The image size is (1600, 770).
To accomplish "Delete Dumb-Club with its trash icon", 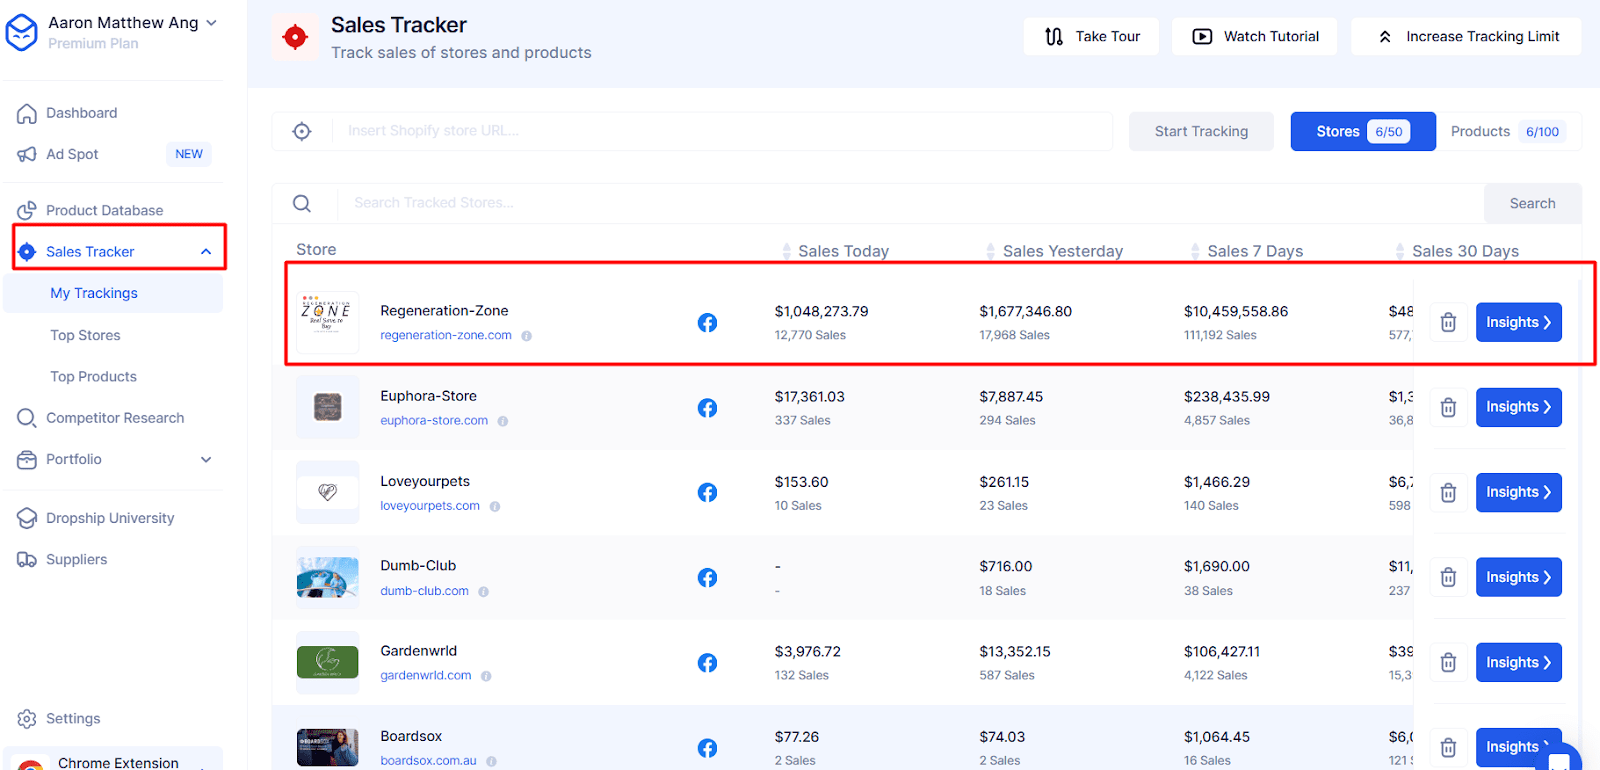I will (x=1448, y=577).
